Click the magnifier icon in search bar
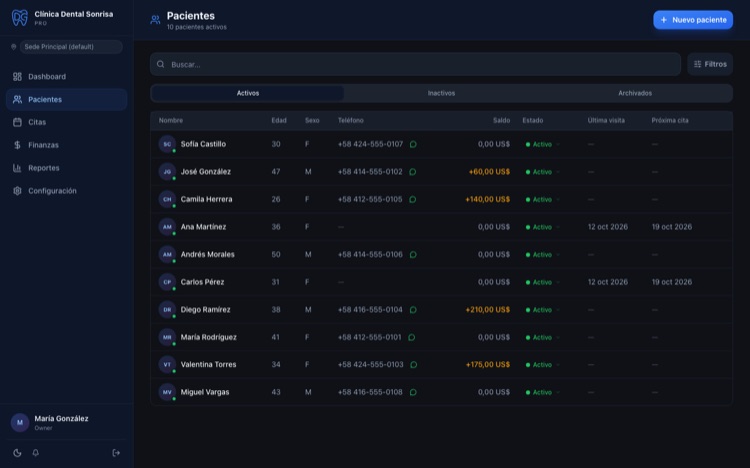This screenshot has width=750, height=468. tap(161, 64)
